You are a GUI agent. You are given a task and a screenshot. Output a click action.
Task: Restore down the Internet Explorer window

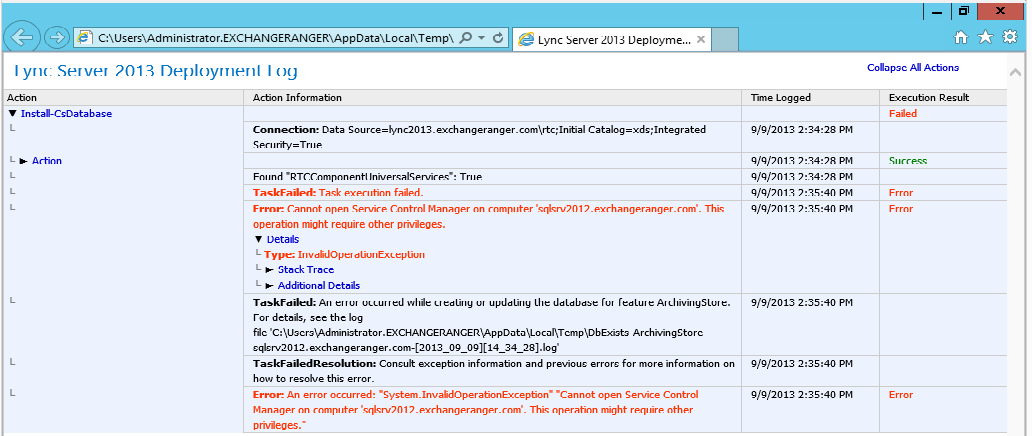tap(964, 11)
